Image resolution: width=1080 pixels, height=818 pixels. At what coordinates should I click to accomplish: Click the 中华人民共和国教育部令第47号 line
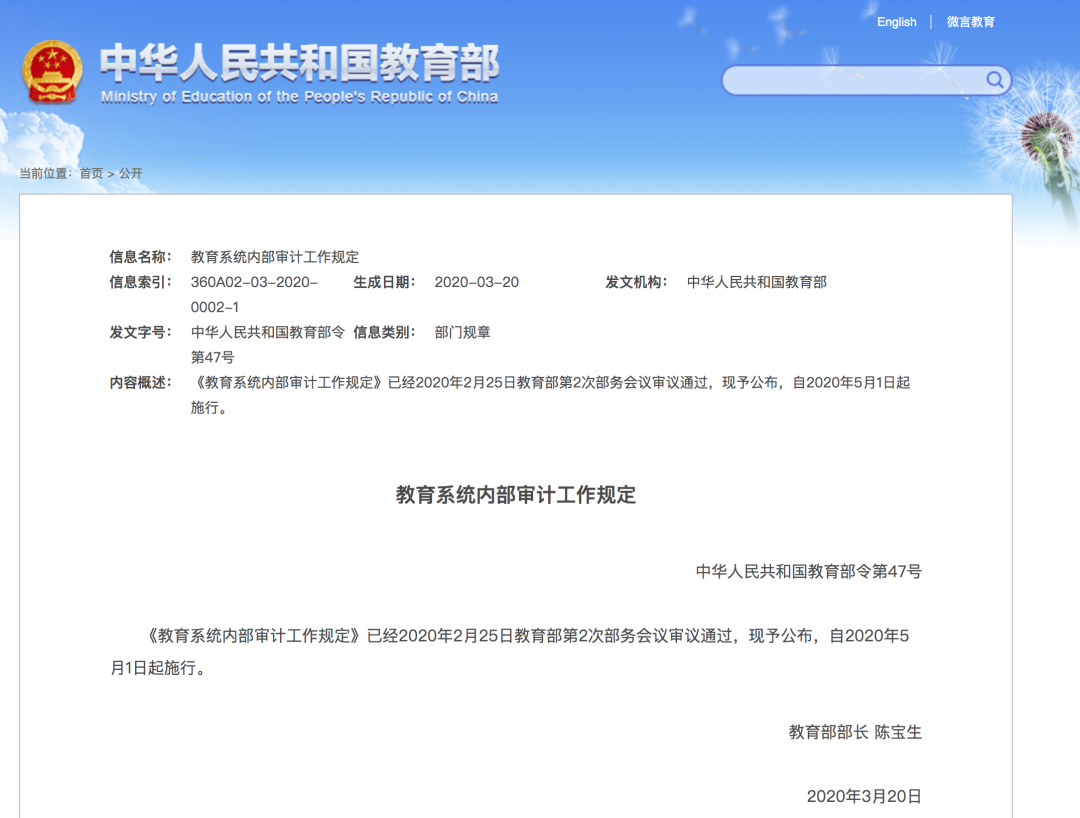pos(809,571)
